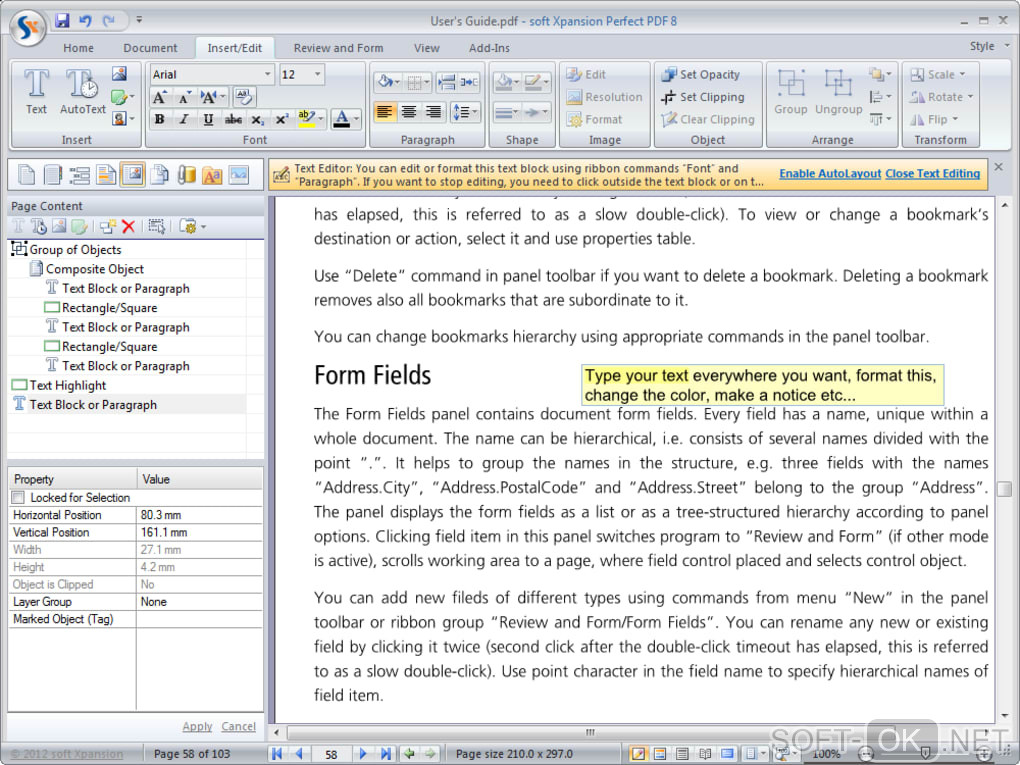Open the soft Xpansion application button
Viewport: 1020px width, 765px height.
28,27
